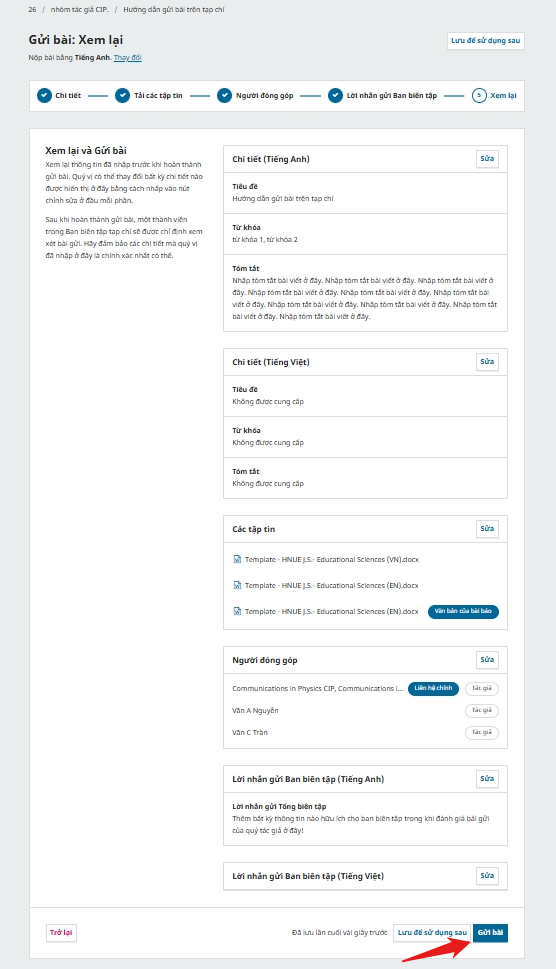Click the step 5 circle icon for Xem lại
Screen dimensions: 556x969
point(479,96)
